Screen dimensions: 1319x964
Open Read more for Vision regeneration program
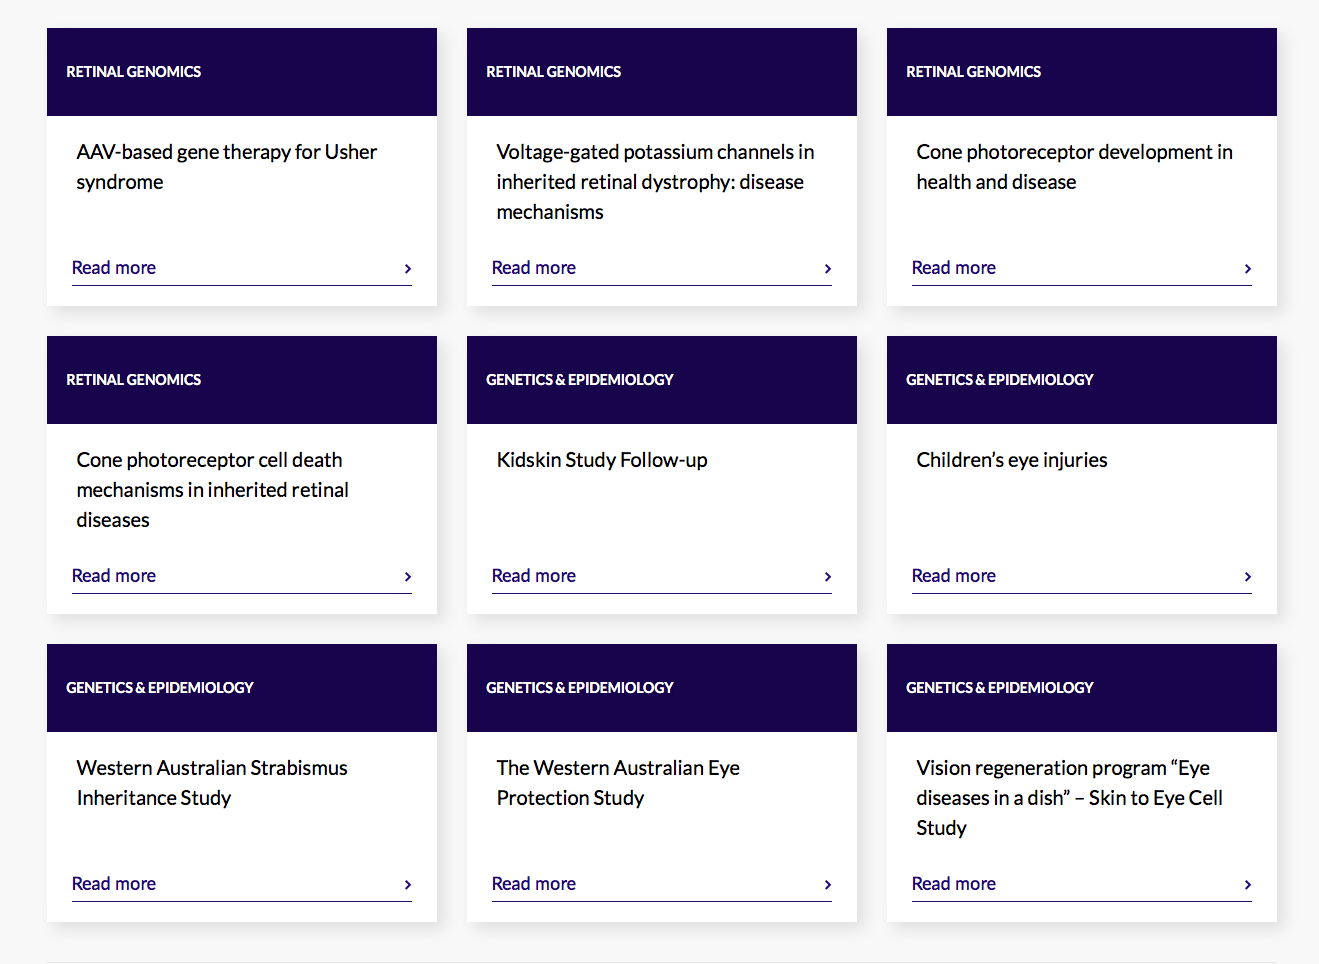pos(954,884)
